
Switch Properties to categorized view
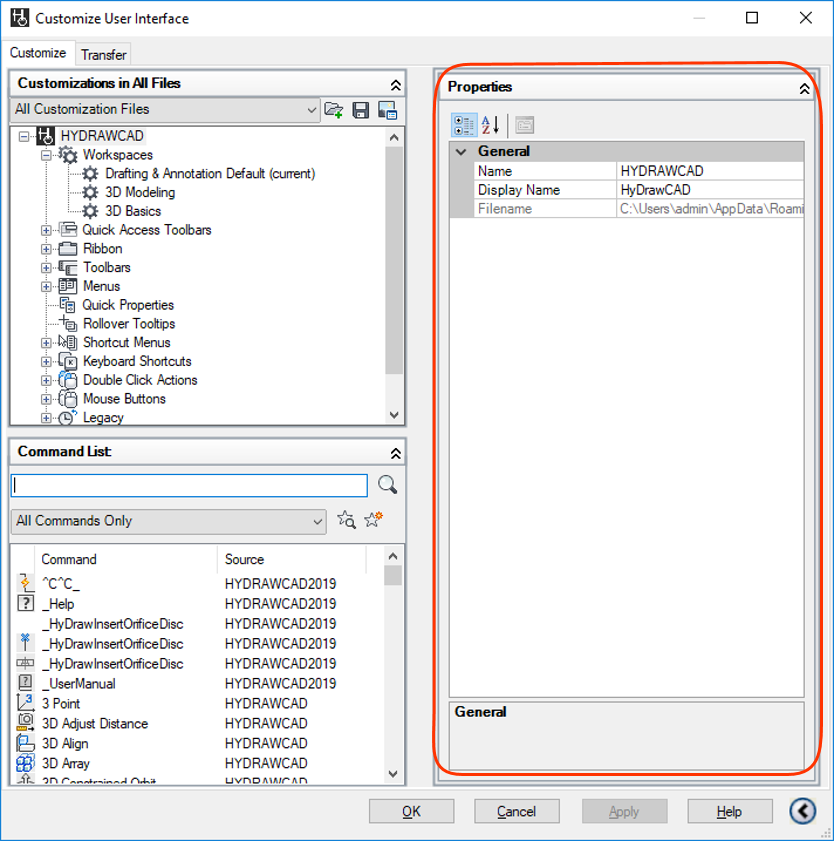pos(464,126)
